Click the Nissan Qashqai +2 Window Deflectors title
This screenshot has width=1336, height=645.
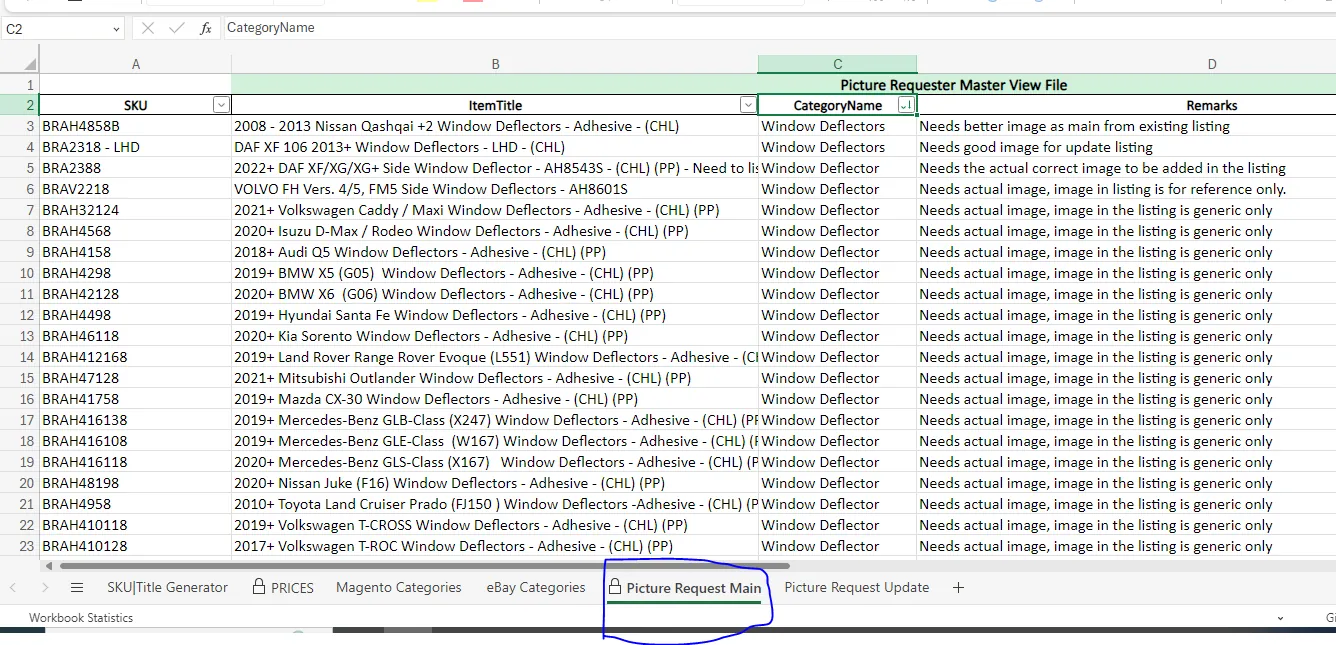[x=457, y=126]
